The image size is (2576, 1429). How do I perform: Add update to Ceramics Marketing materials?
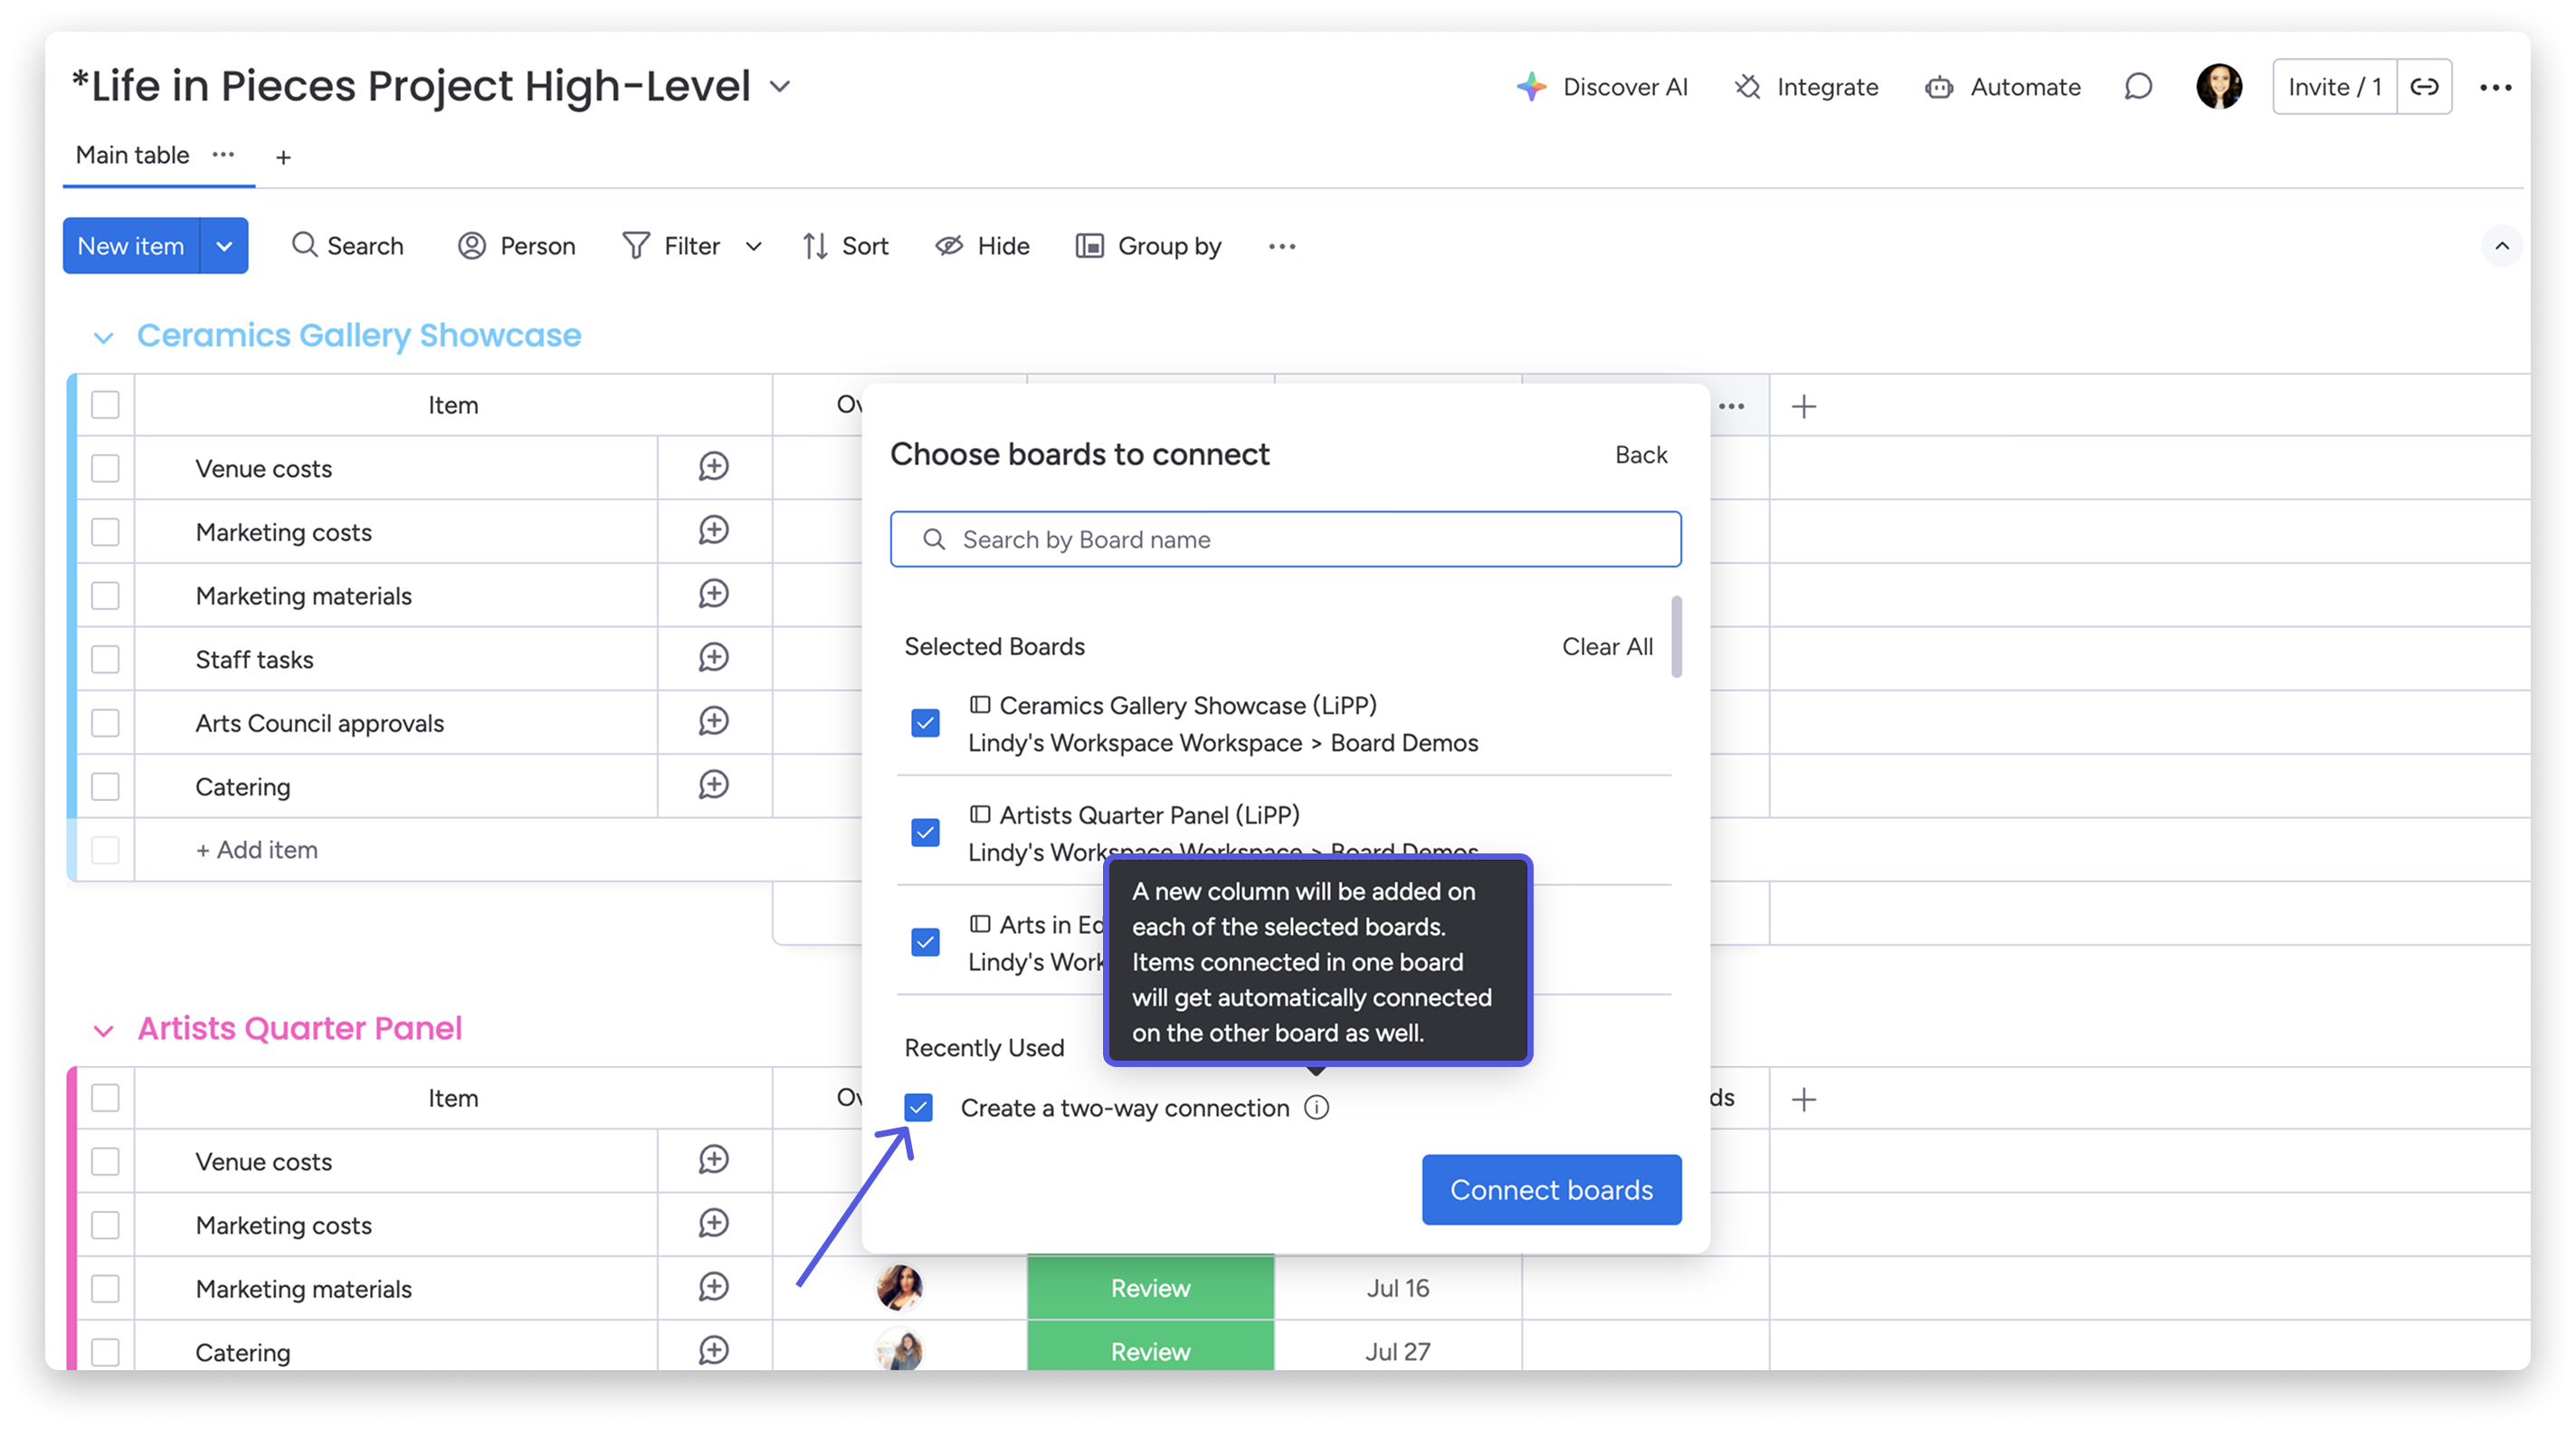point(713,594)
